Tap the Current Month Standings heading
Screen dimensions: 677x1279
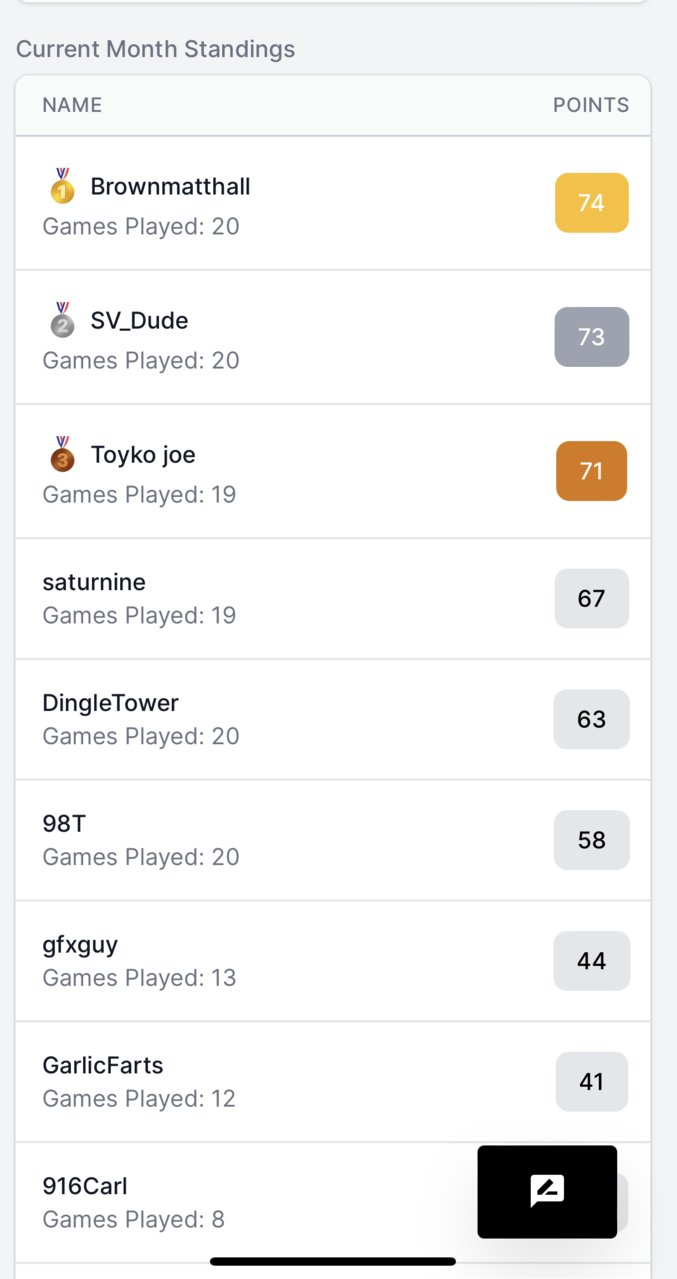pos(156,49)
